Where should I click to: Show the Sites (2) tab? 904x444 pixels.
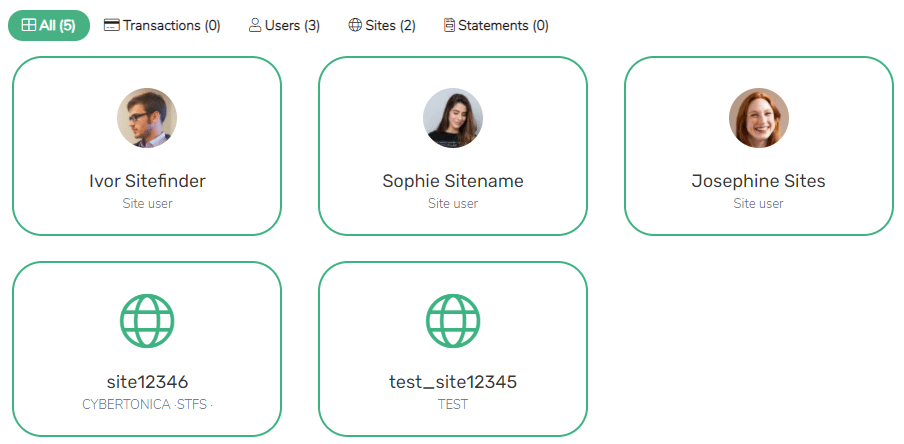pyautogui.click(x=382, y=25)
